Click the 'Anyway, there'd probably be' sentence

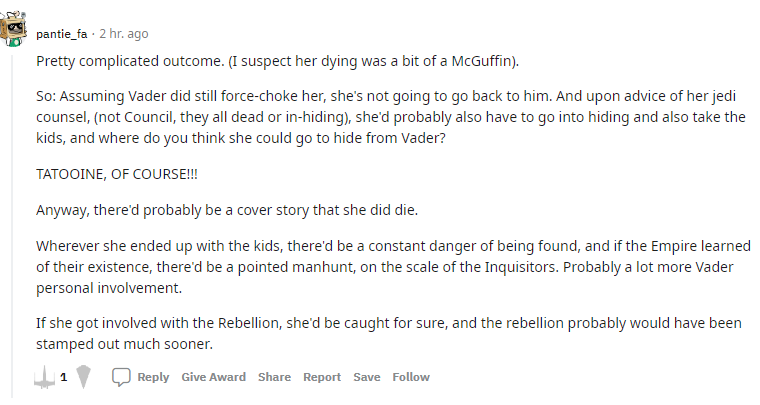(x=227, y=210)
